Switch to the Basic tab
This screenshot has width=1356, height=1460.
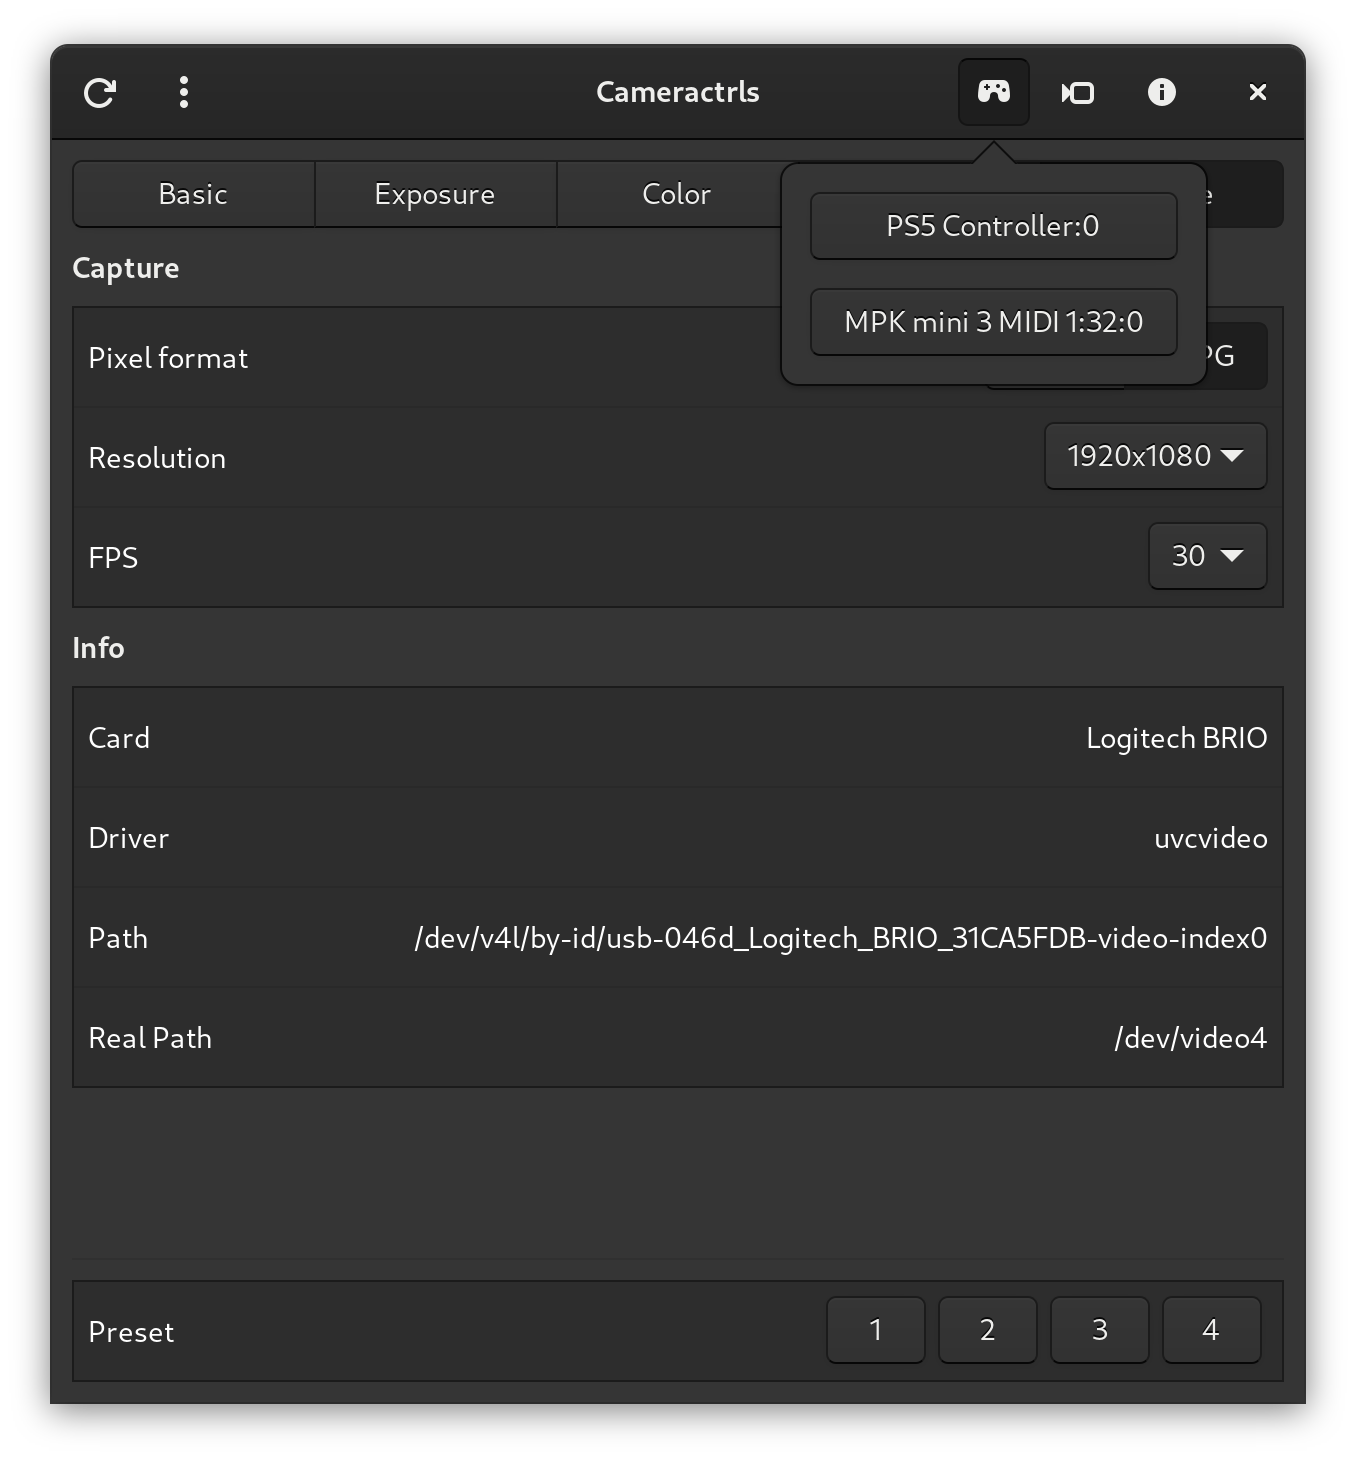click(x=193, y=194)
